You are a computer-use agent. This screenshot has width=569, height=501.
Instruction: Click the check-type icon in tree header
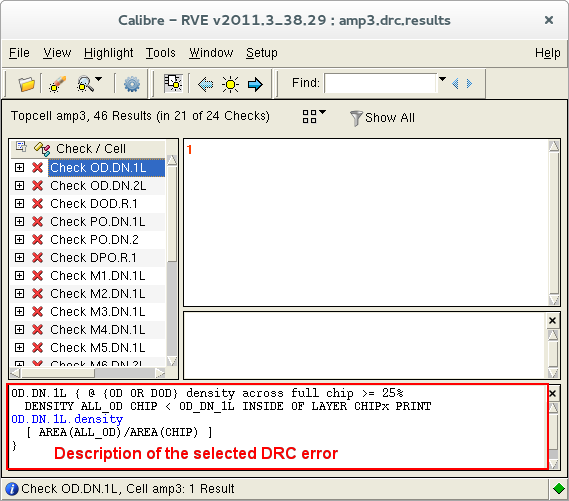[x=42, y=148]
